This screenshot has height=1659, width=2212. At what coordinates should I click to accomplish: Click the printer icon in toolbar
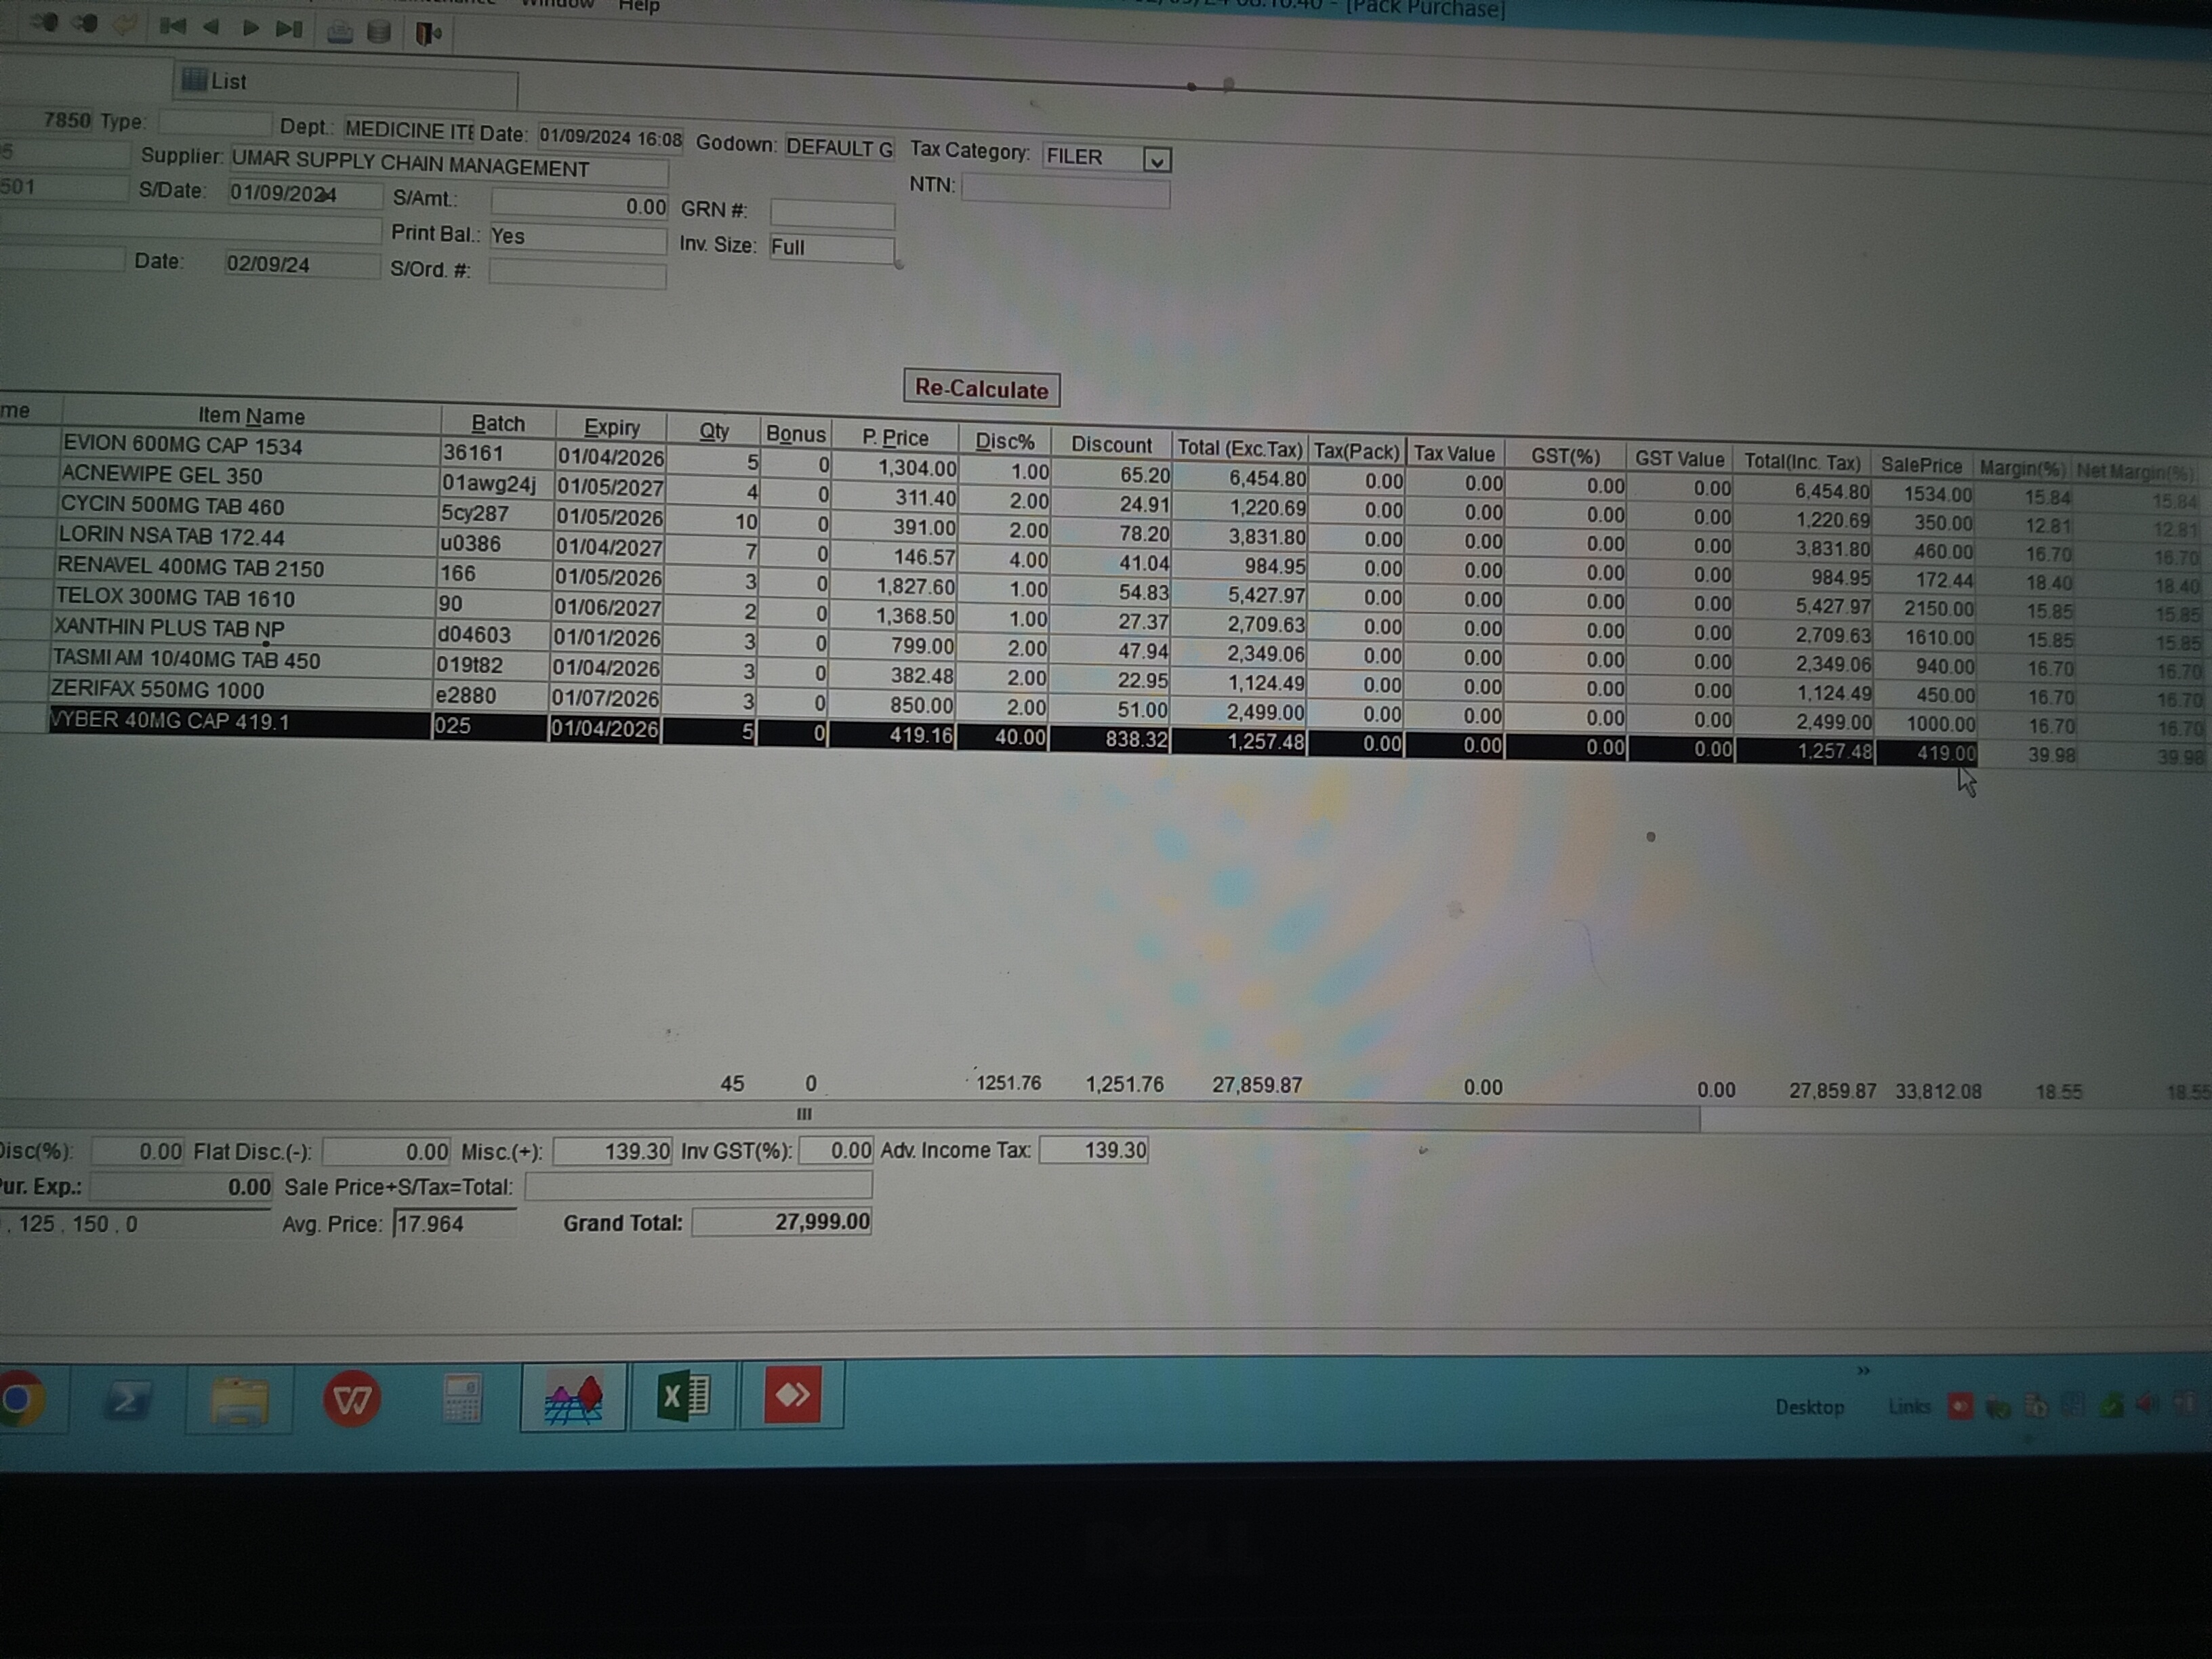coord(340,33)
